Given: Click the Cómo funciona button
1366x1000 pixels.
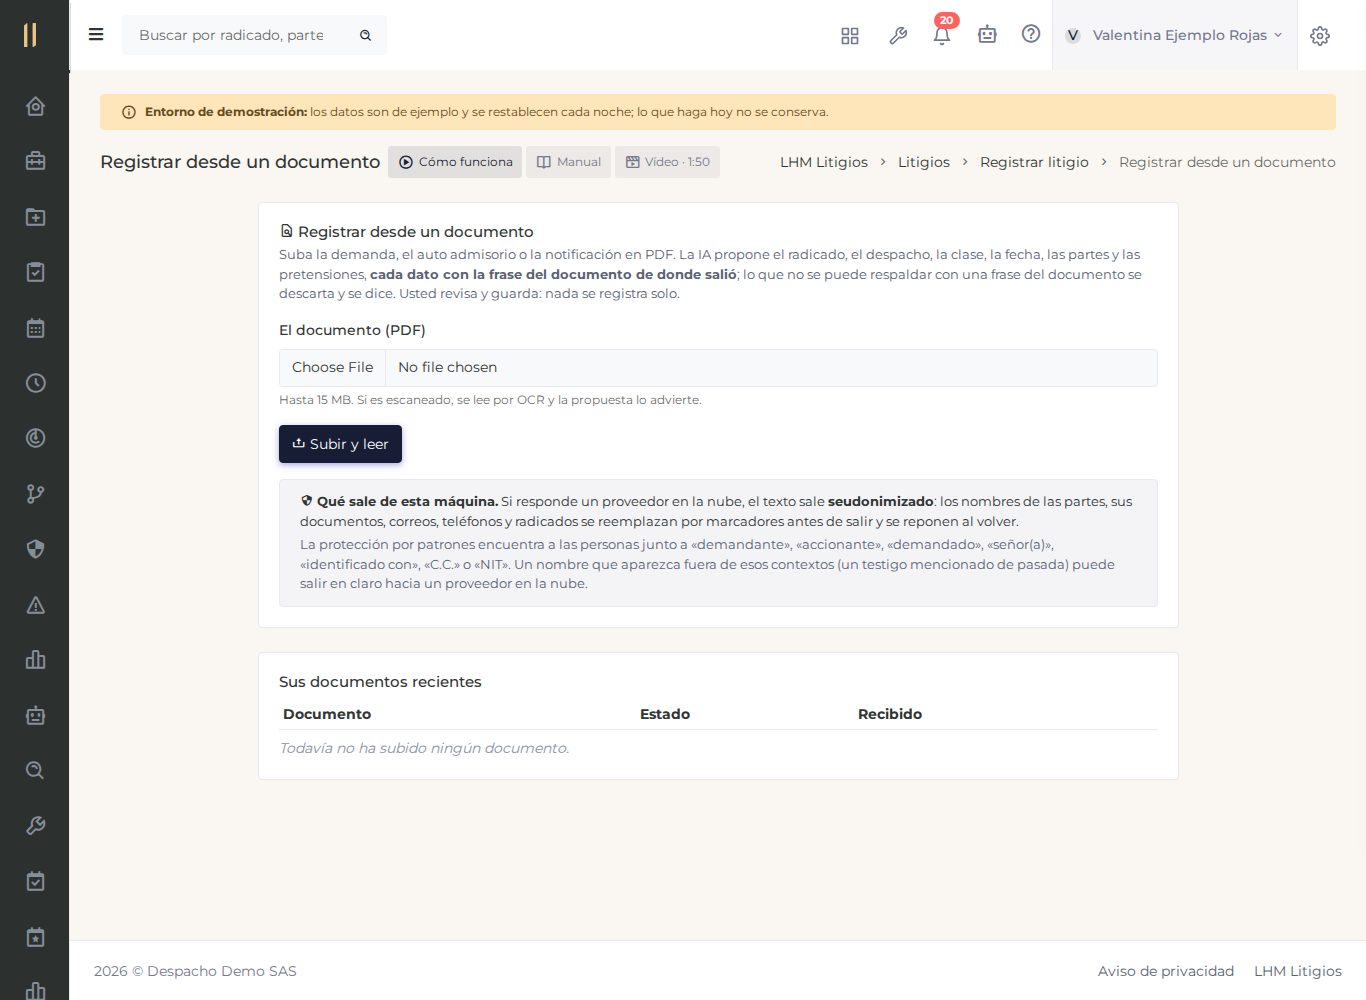Looking at the screenshot, I should pyautogui.click(x=455, y=162).
